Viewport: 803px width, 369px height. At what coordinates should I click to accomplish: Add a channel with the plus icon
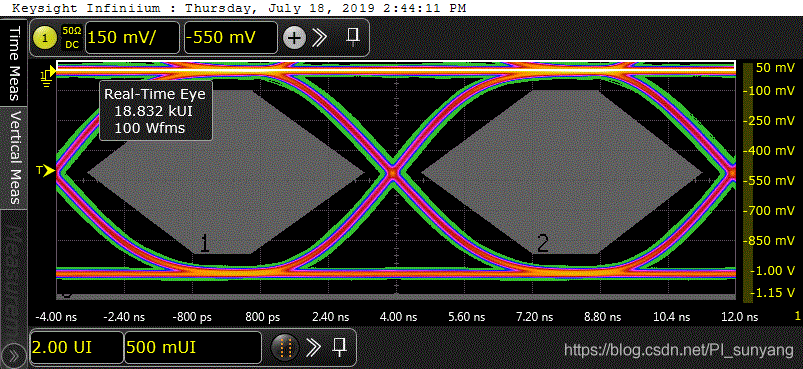pos(294,37)
